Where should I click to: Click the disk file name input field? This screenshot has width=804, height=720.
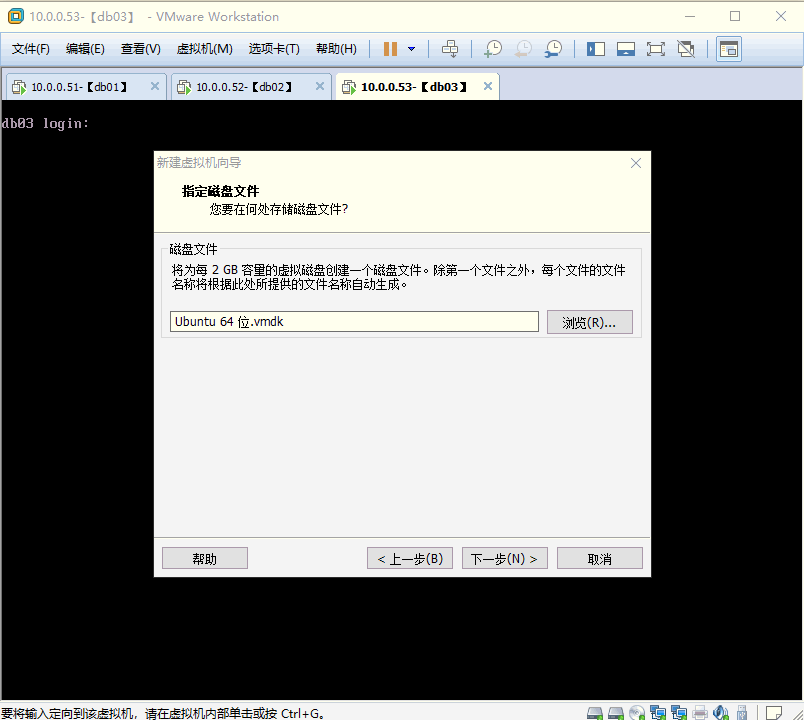(x=354, y=321)
